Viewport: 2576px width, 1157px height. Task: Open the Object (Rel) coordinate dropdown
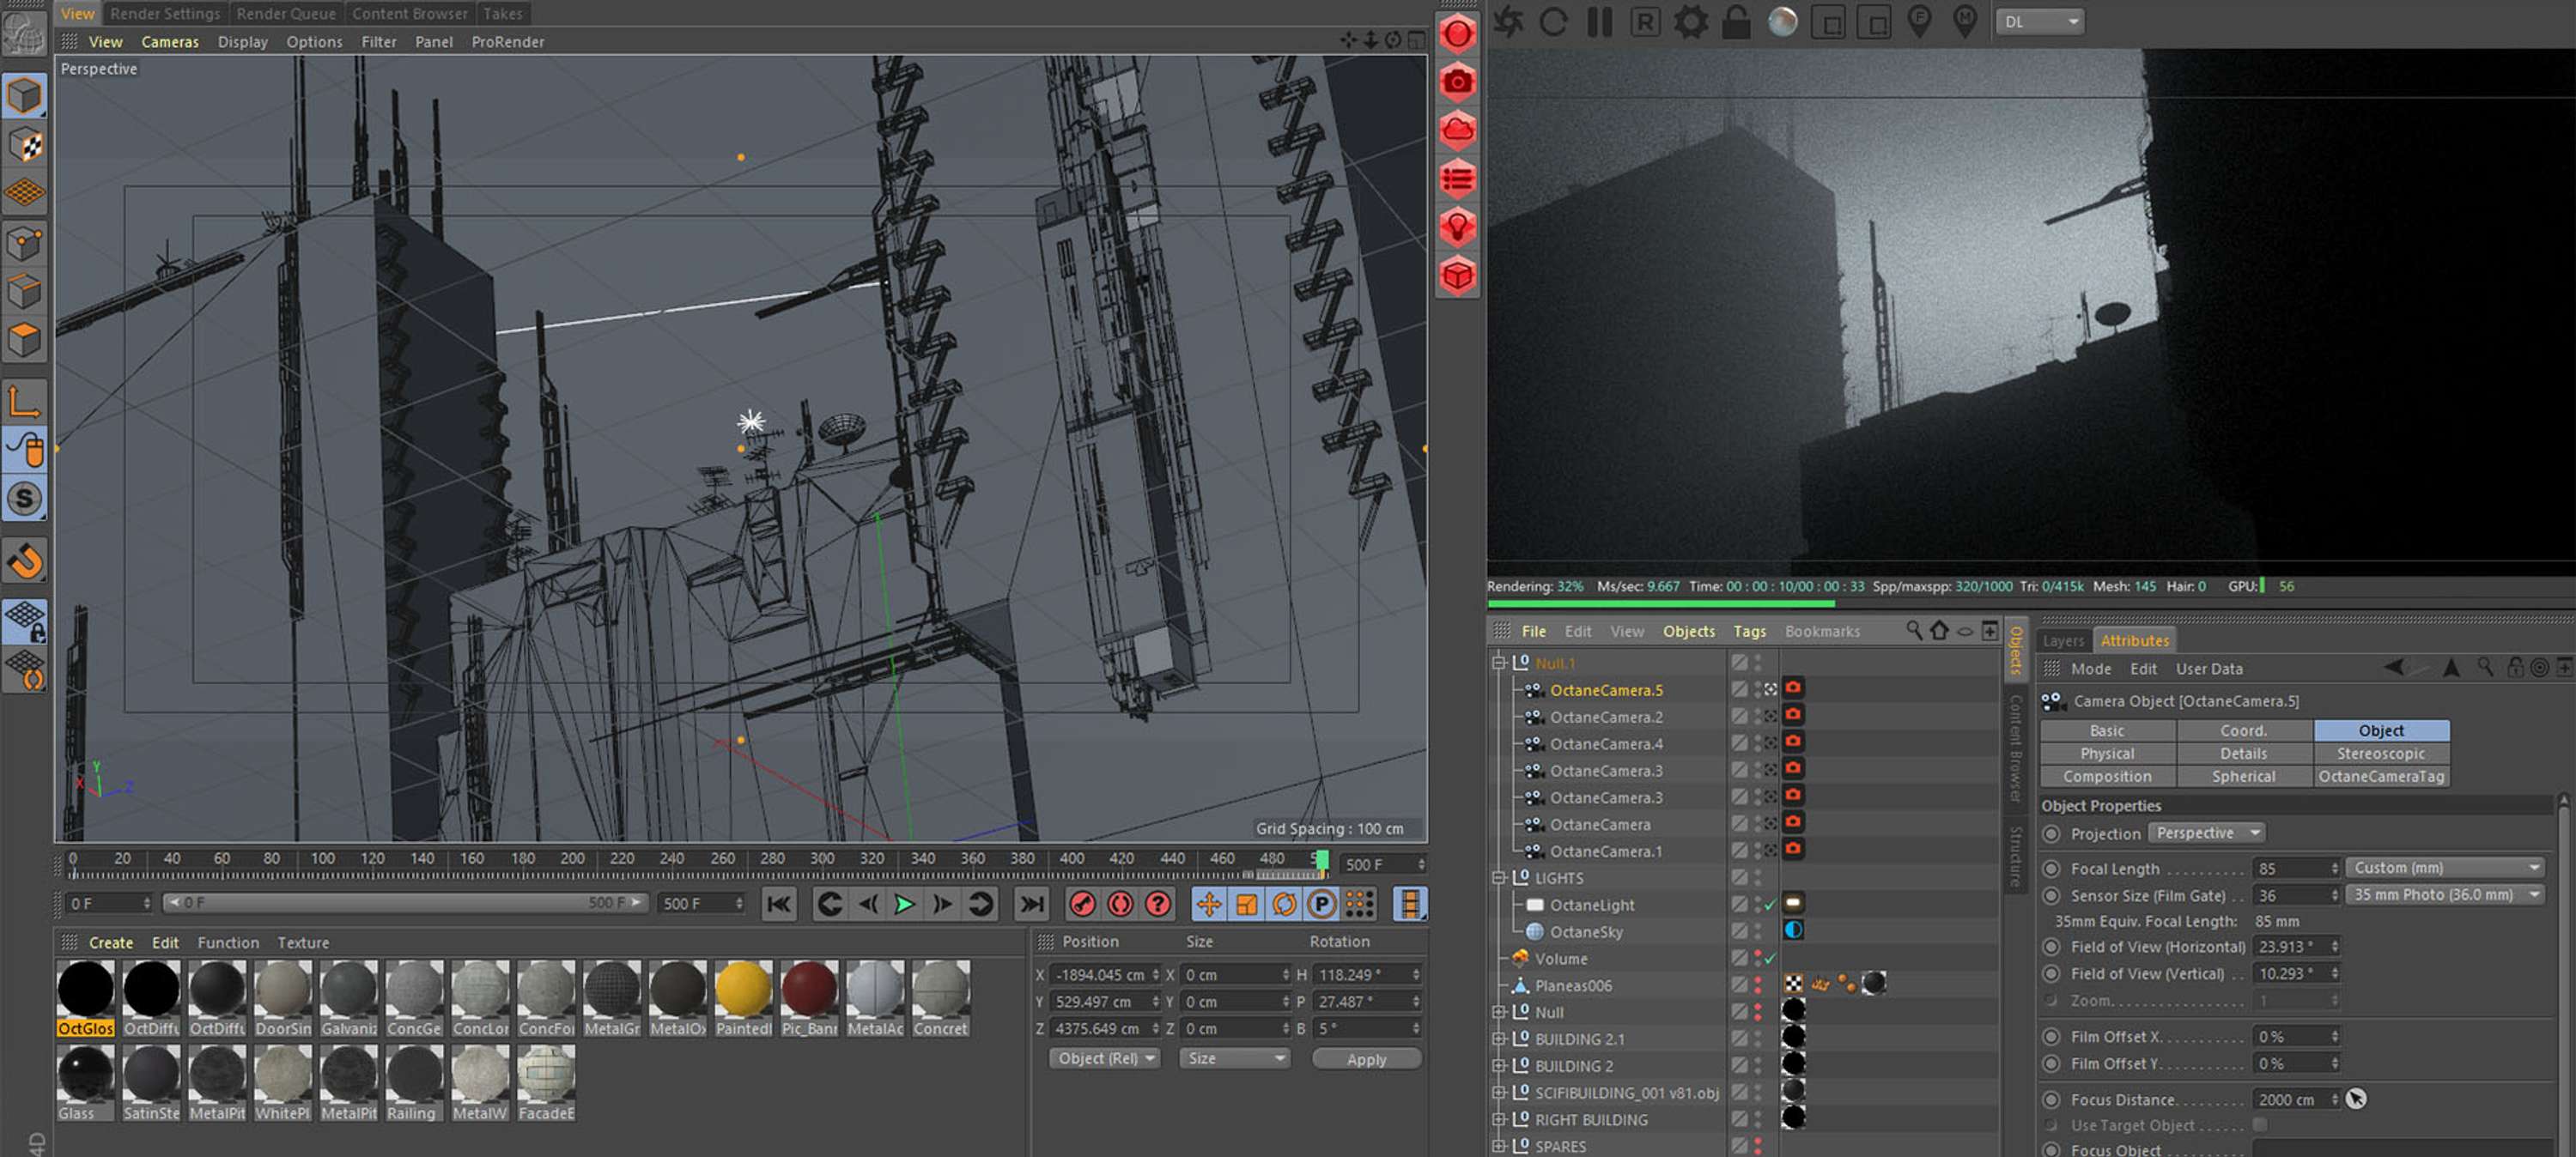pyautogui.click(x=1105, y=1059)
